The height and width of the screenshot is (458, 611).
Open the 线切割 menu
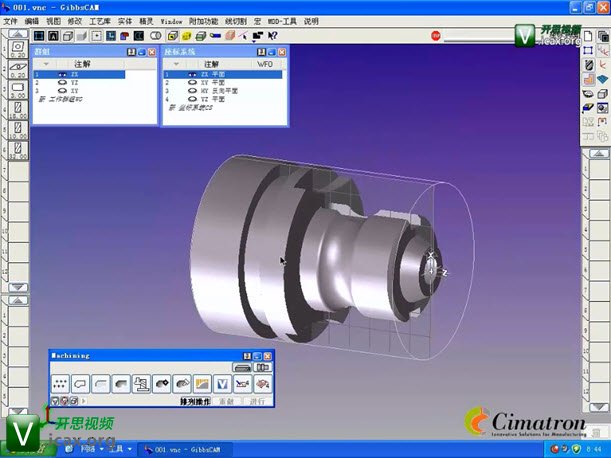tap(236, 21)
